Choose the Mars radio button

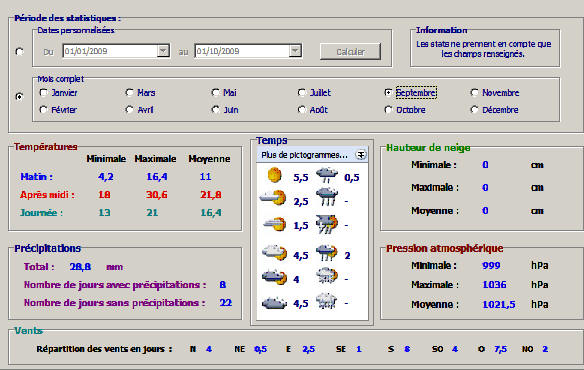[x=140, y=92]
